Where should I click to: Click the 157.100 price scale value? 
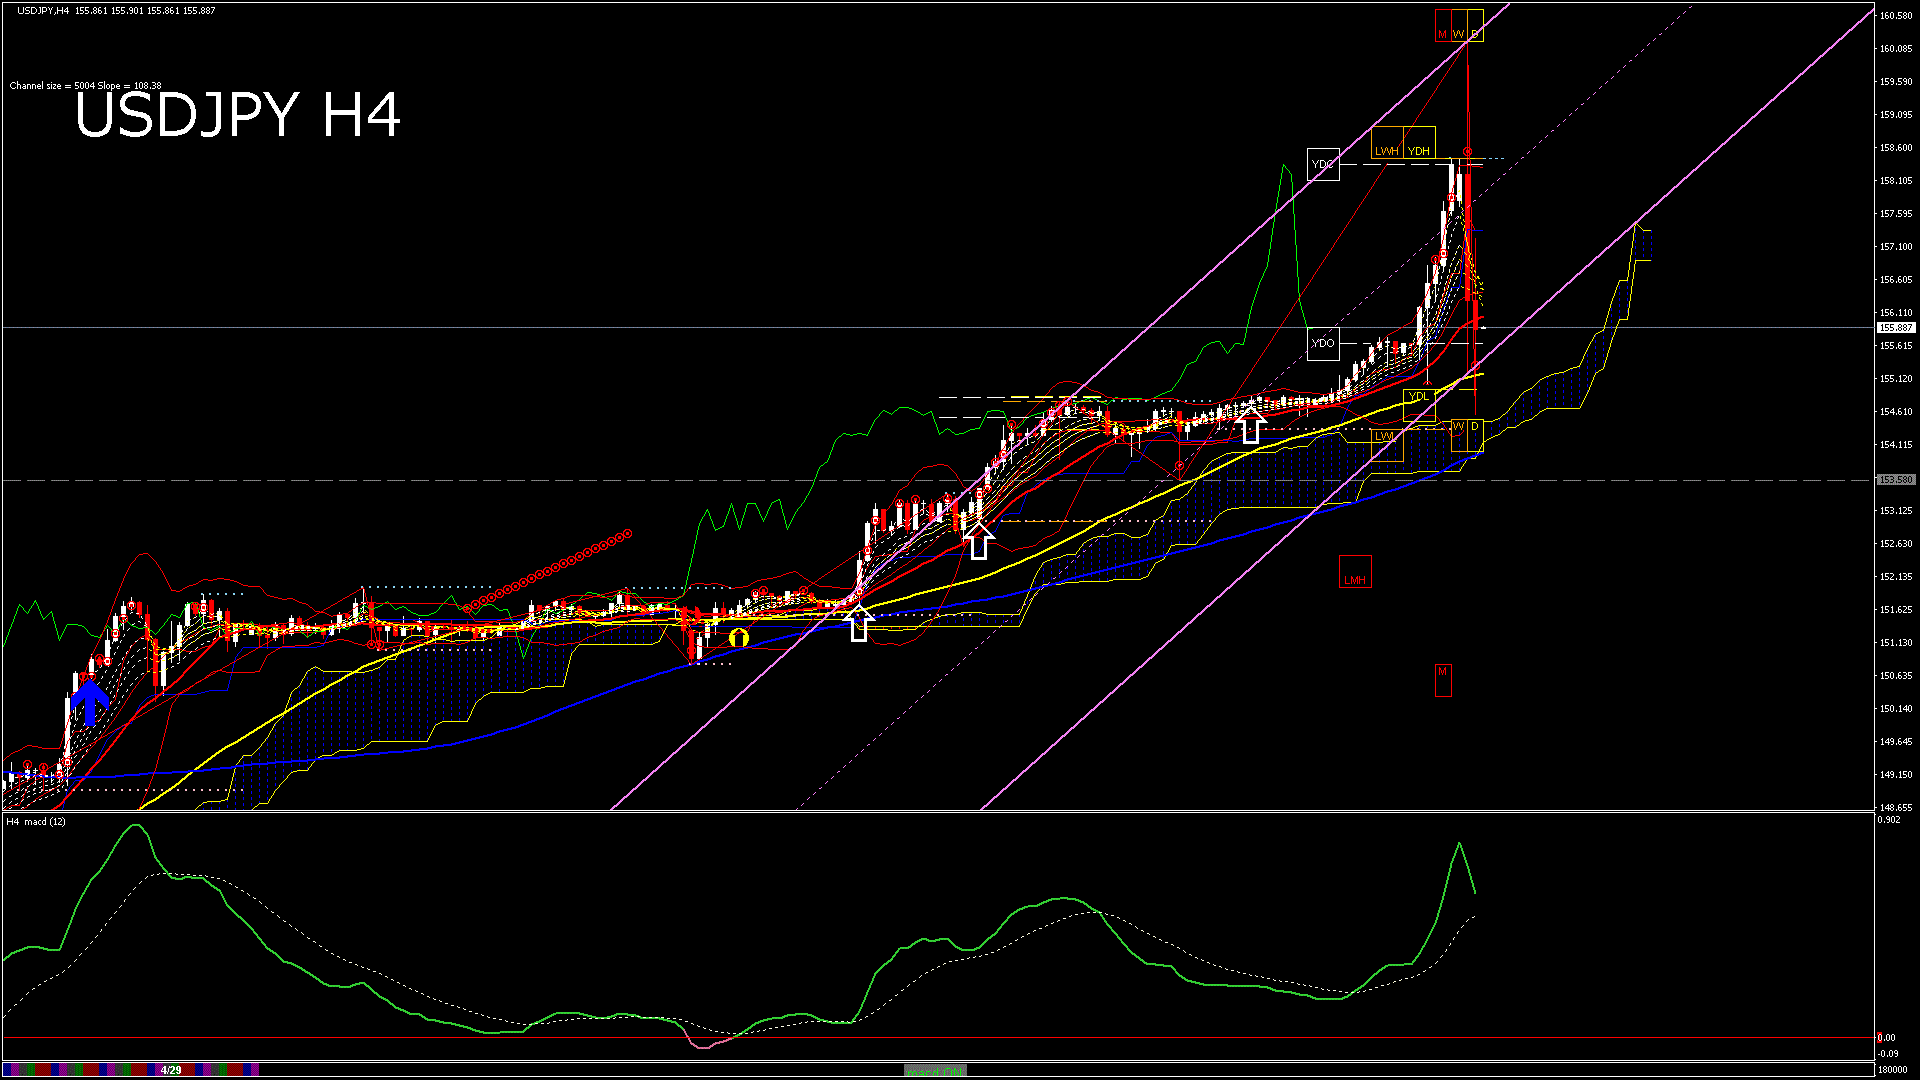coord(1896,247)
